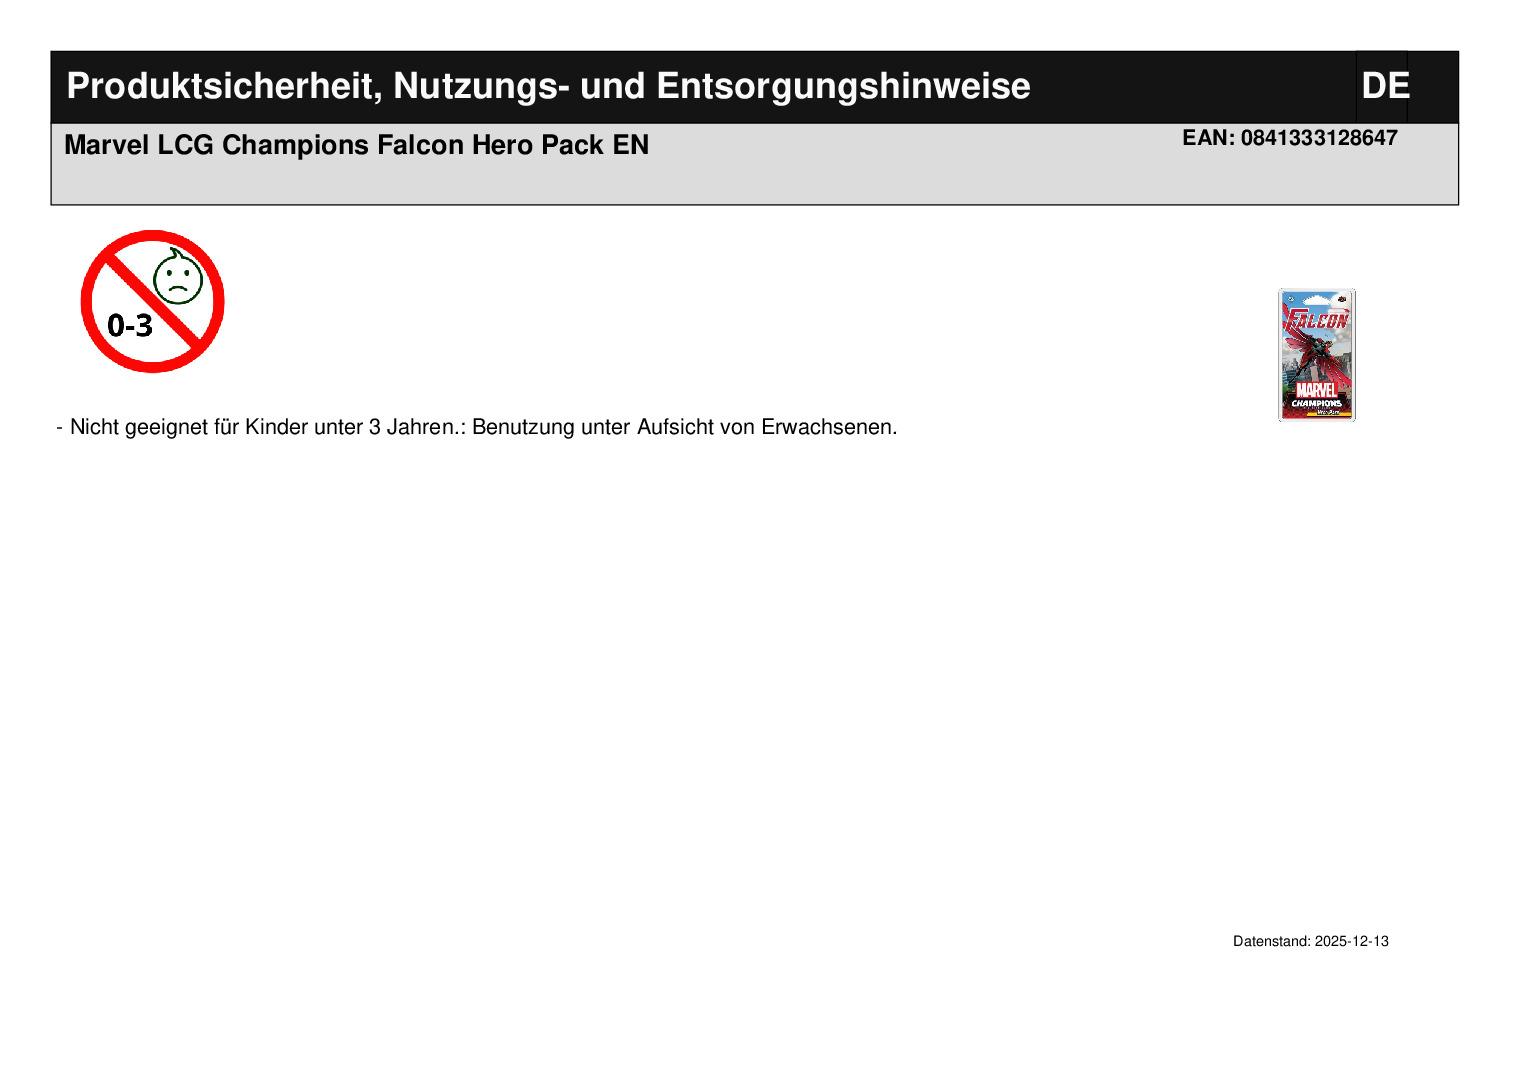
Task: Click the text "Benutzung unter Aufsicht von Erwachsenen"
Action: (682, 427)
